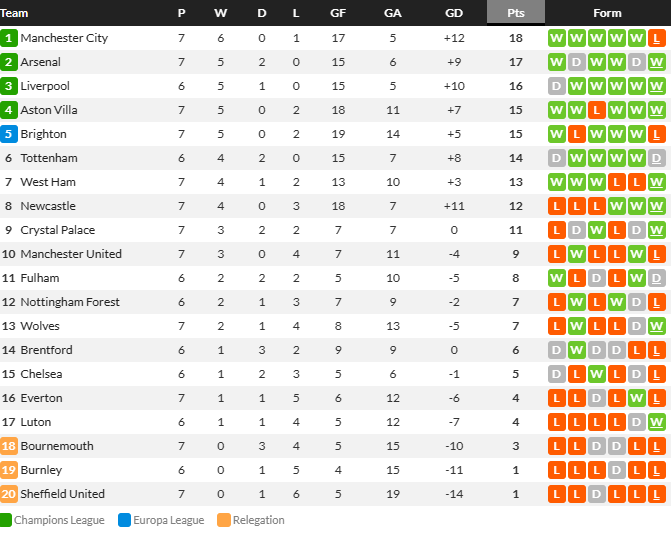Click Everton's single win form badge
The width and height of the screenshot is (671, 538).
pos(636,398)
